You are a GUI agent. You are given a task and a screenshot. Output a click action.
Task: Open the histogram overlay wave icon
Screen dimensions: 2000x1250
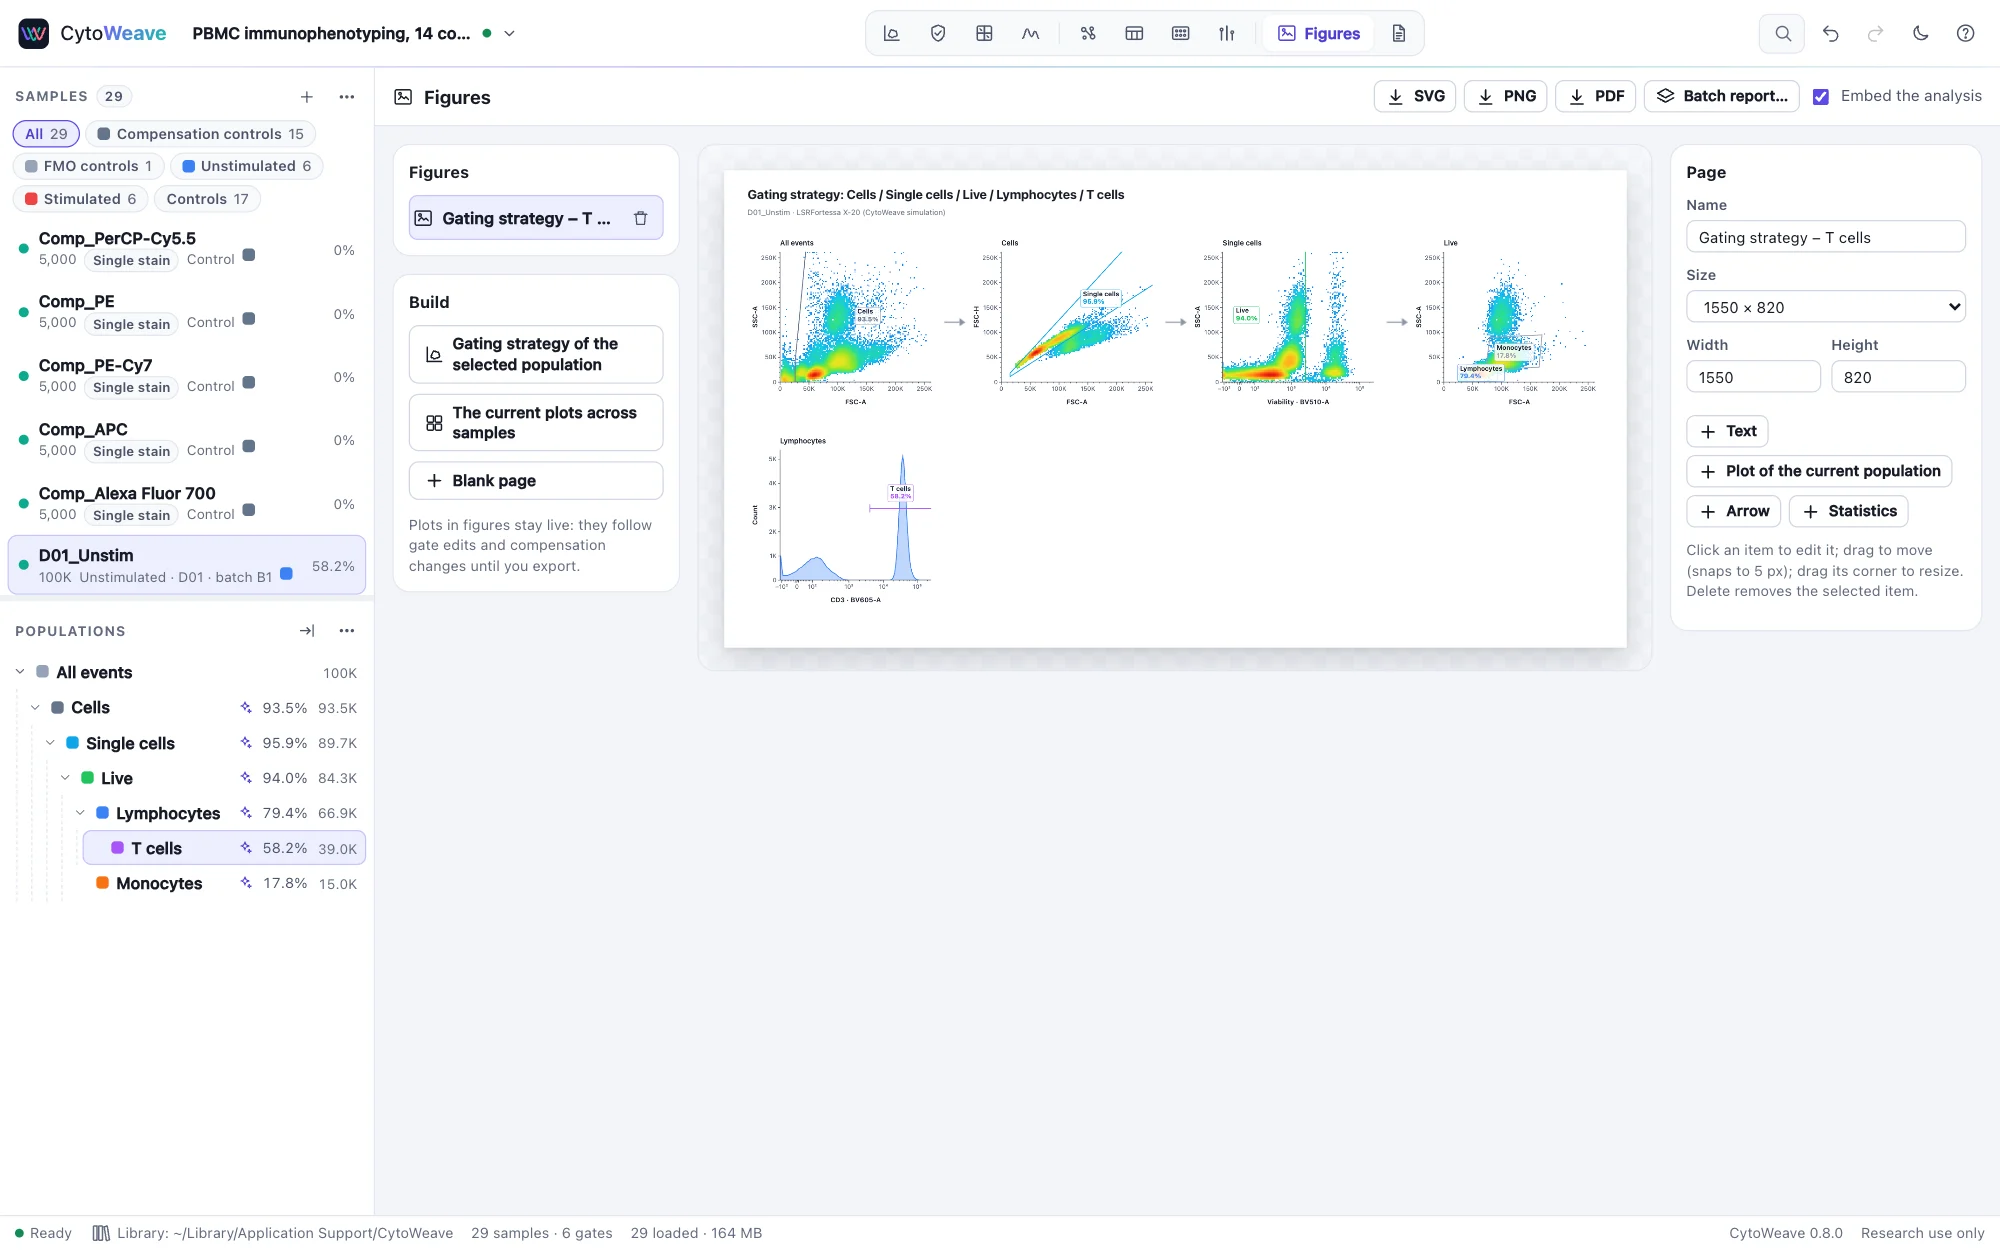(1031, 33)
